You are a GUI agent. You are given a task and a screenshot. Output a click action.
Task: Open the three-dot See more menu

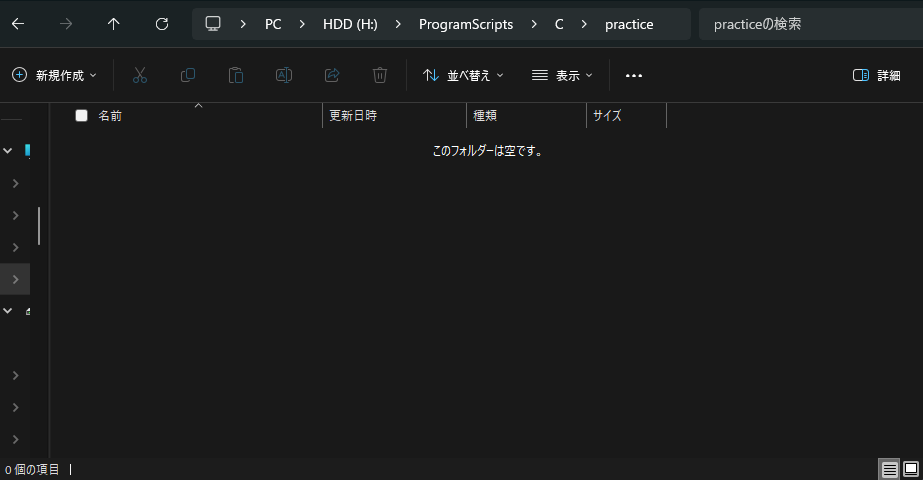coord(634,75)
